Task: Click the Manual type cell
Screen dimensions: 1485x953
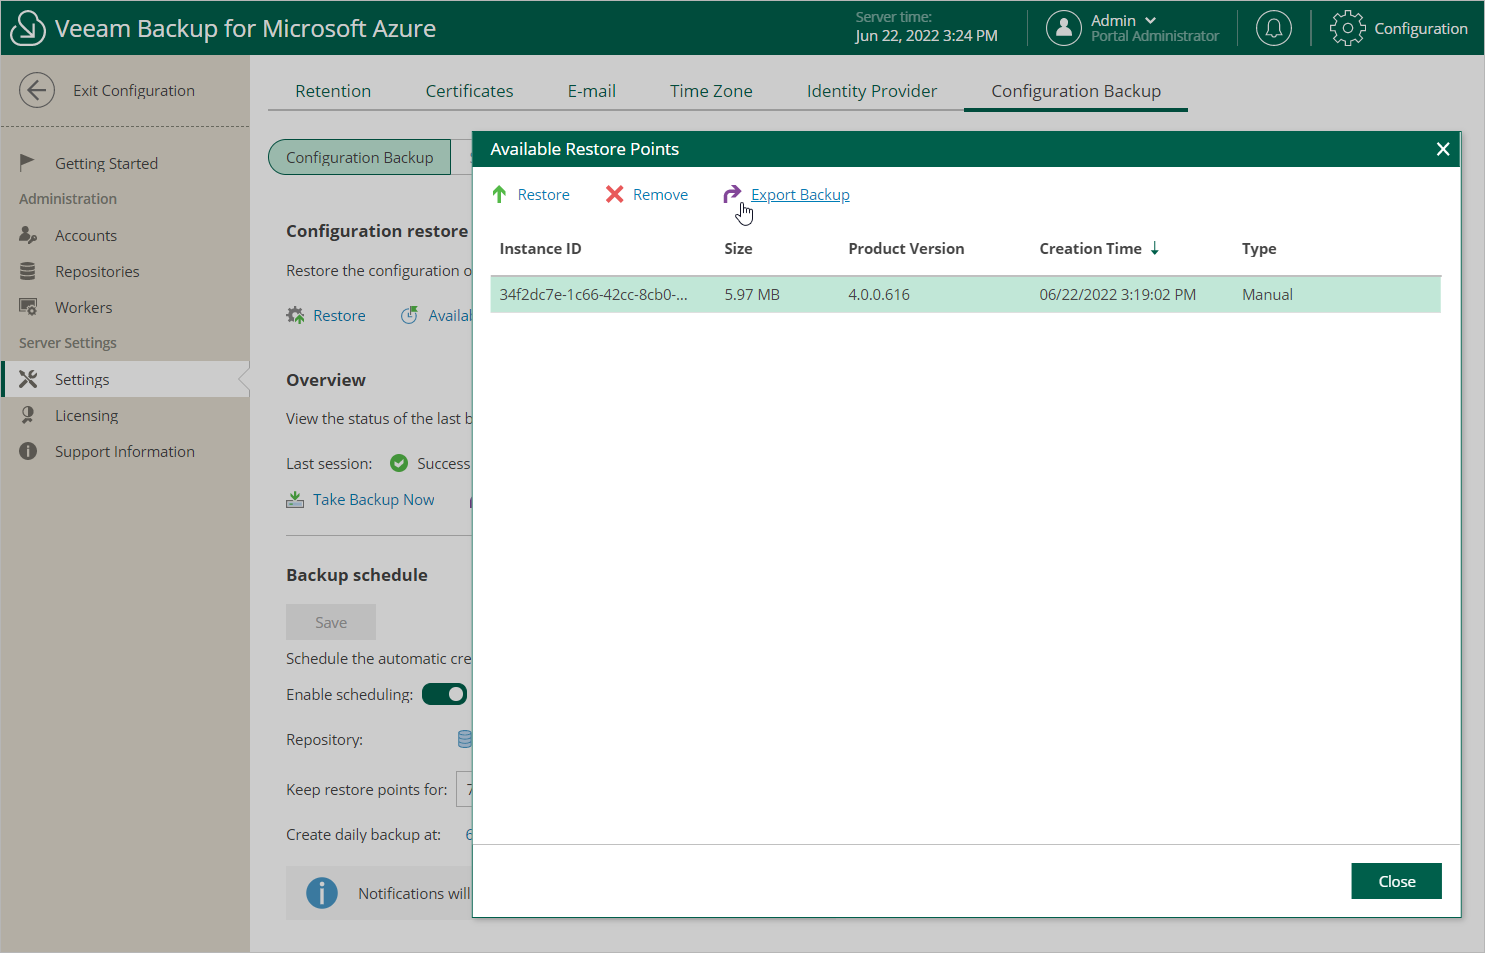Action: [1267, 294]
